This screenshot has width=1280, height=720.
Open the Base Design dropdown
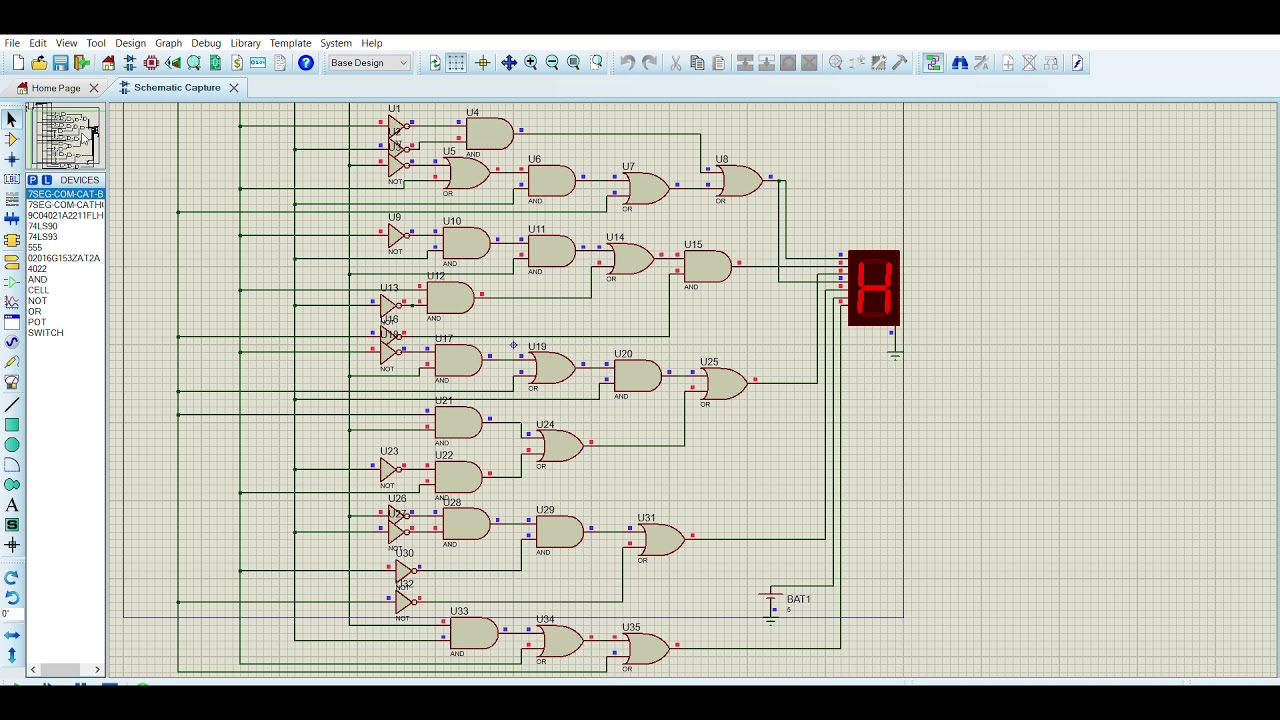(x=369, y=63)
